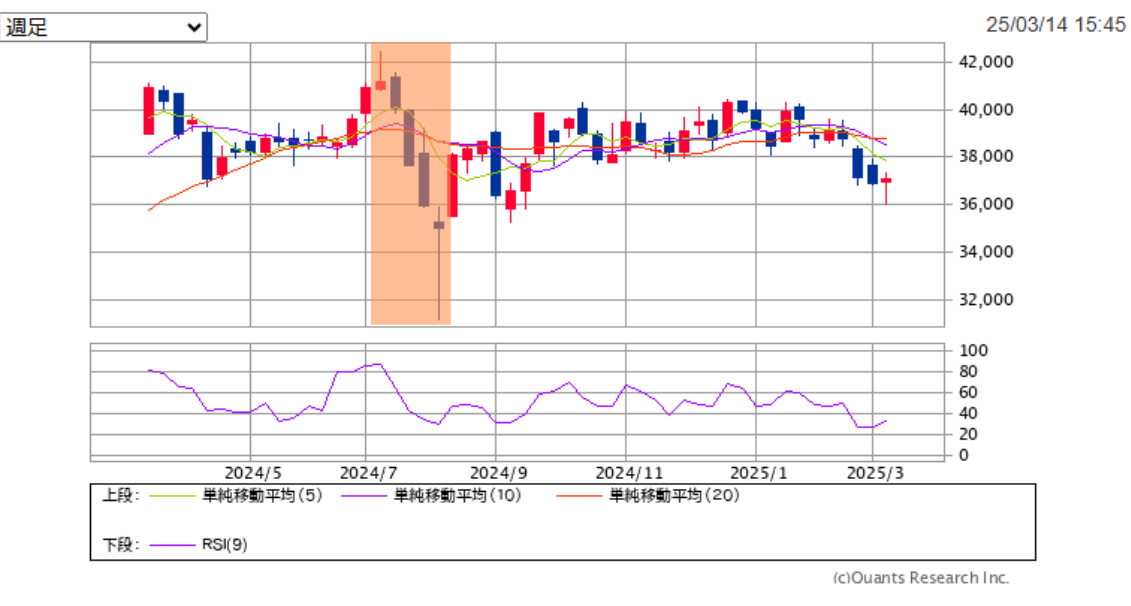The height and width of the screenshot is (606, 1131).
Task: Click the Quants Research Inc. copyright text
Action: (921, 578)
